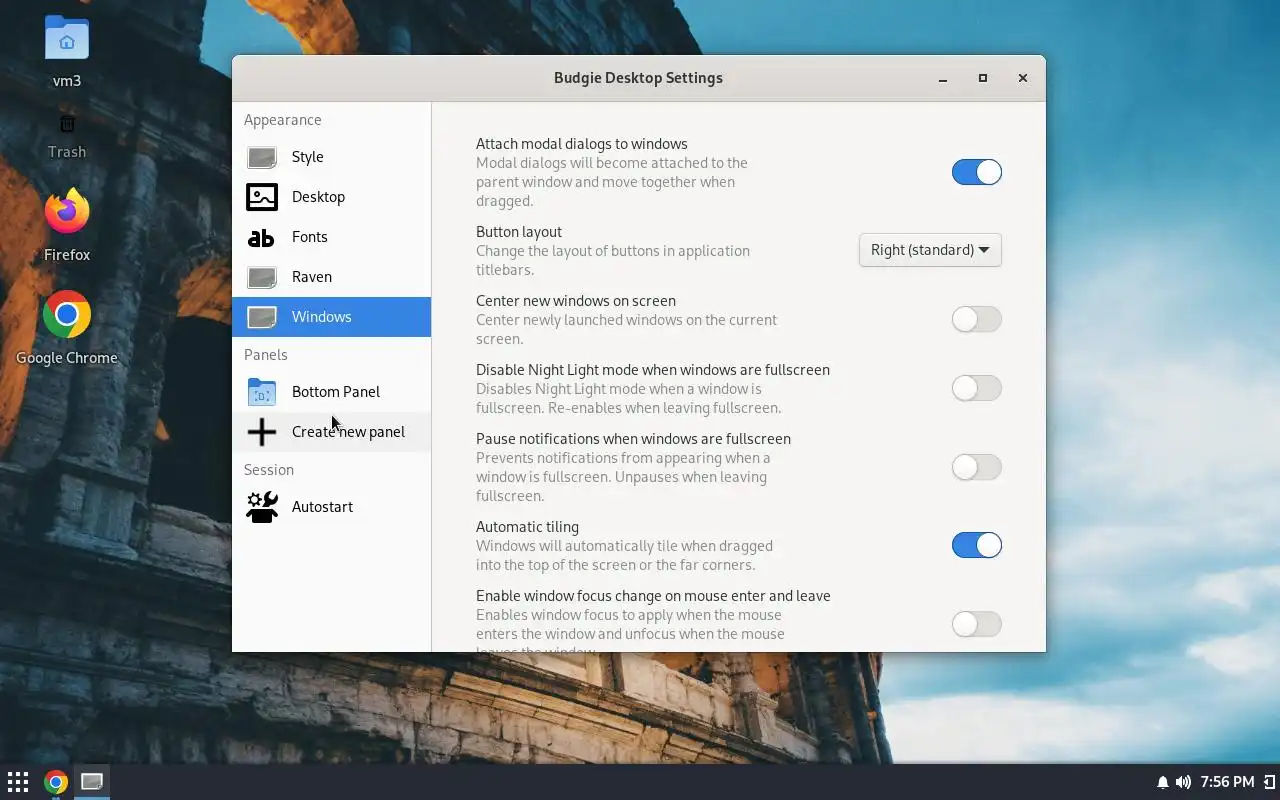
Task: Click the Chrome icon in the taskbar
Action: pos(56,782)
